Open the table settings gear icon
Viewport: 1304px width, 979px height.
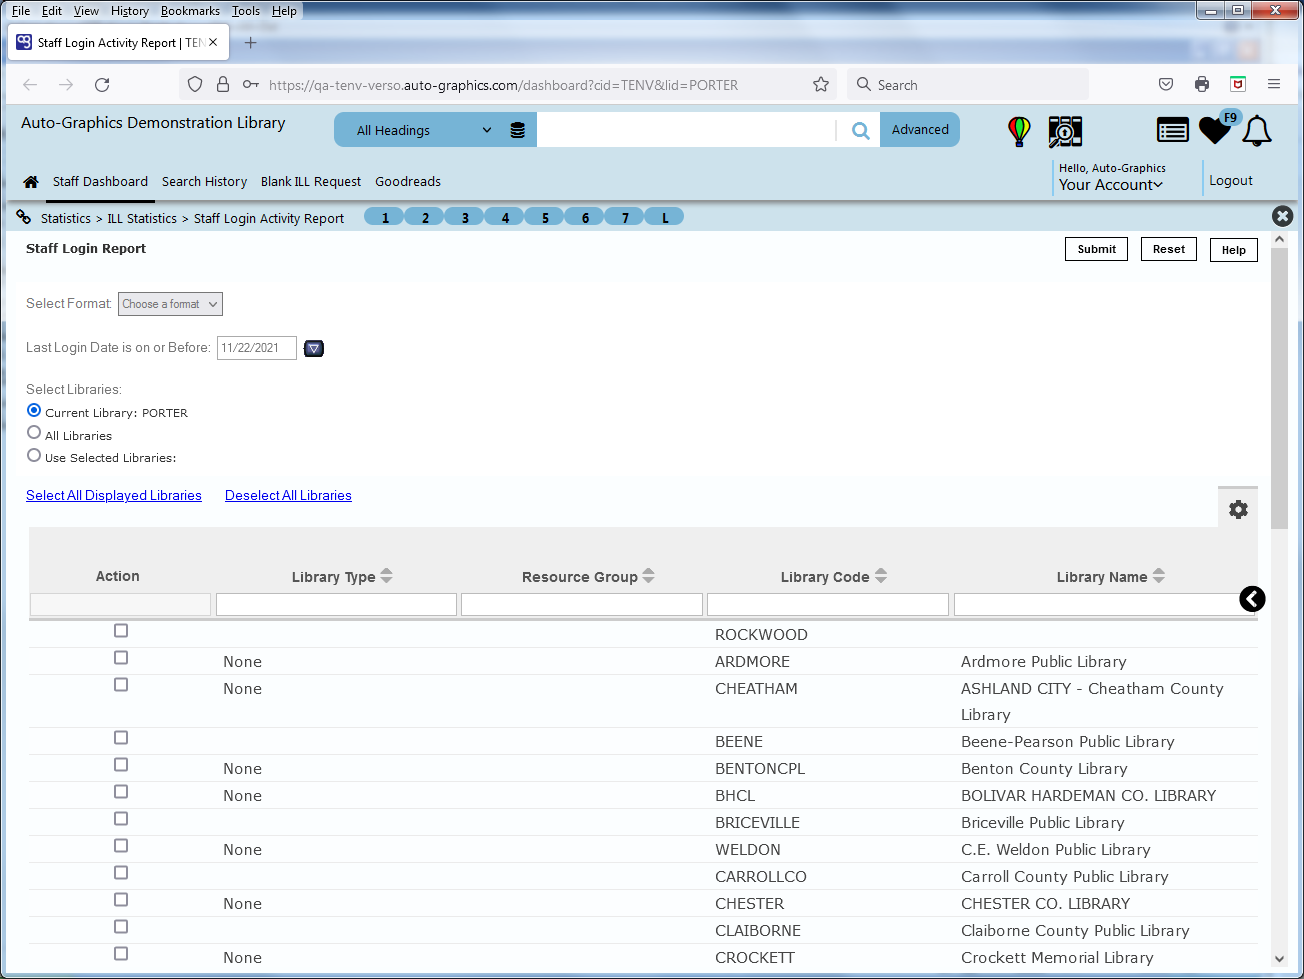pyautogui.click(x=1238, y=509)
